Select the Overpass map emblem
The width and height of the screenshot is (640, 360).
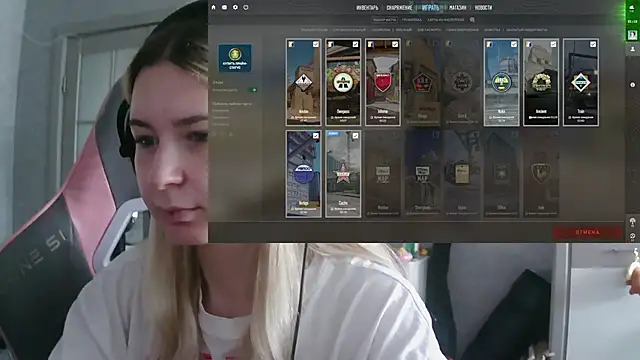pos(343,82)
